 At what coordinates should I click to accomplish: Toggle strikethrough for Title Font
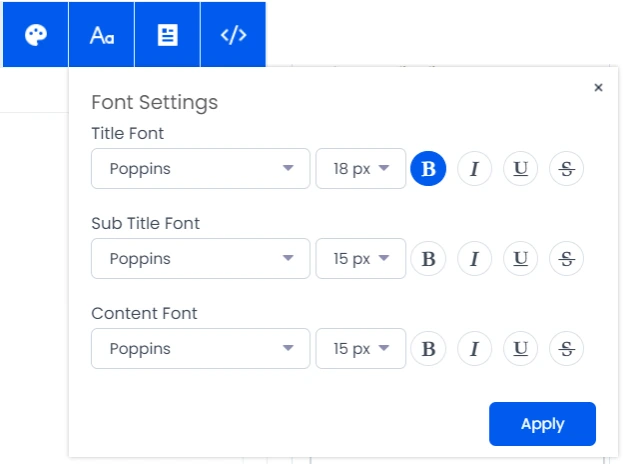click(x=567, y=168)
